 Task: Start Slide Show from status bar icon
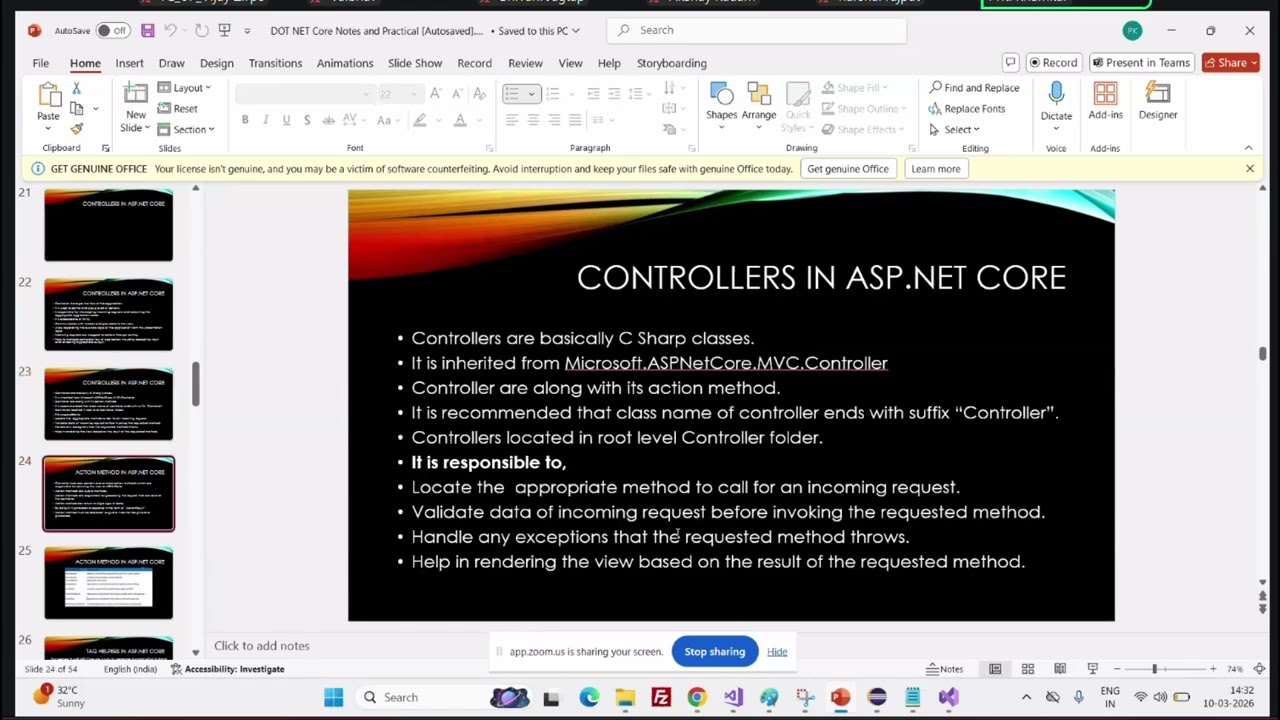point(1092,669)
